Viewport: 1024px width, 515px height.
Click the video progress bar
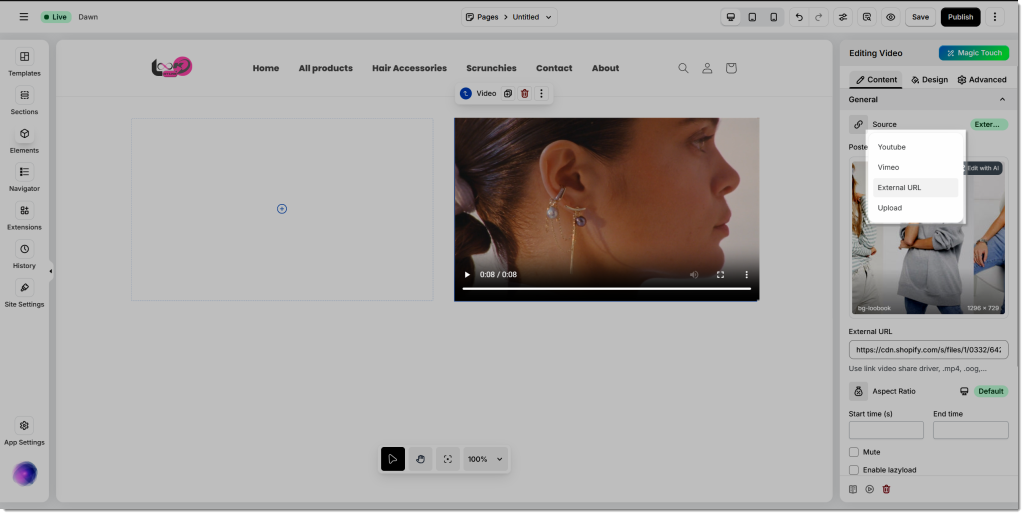(606, 288)
